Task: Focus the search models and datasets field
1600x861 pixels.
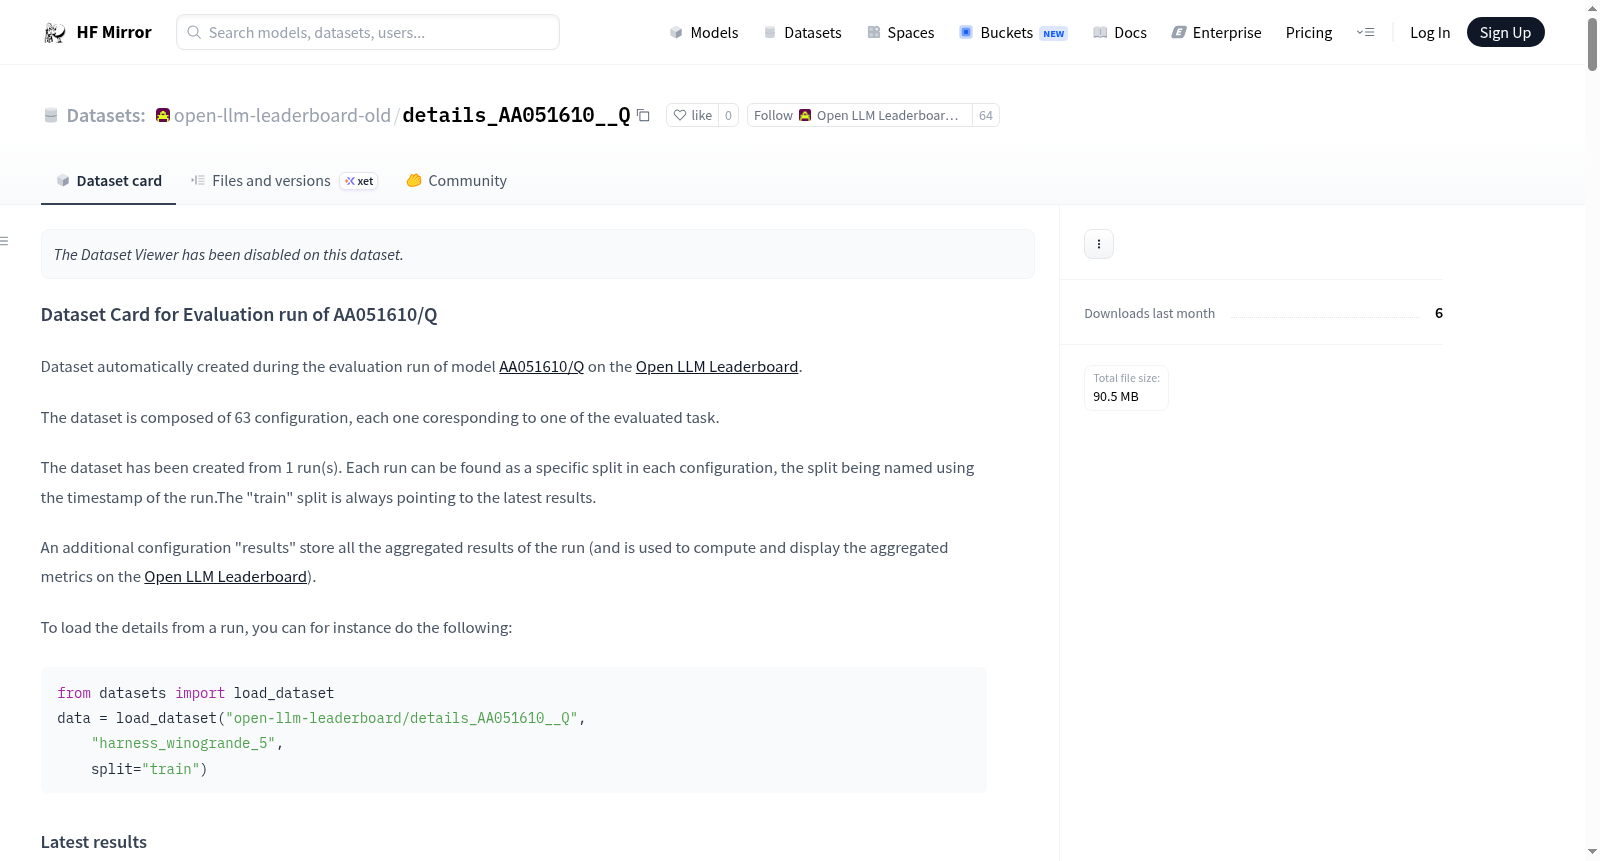Action: click(x=368, y=32)
